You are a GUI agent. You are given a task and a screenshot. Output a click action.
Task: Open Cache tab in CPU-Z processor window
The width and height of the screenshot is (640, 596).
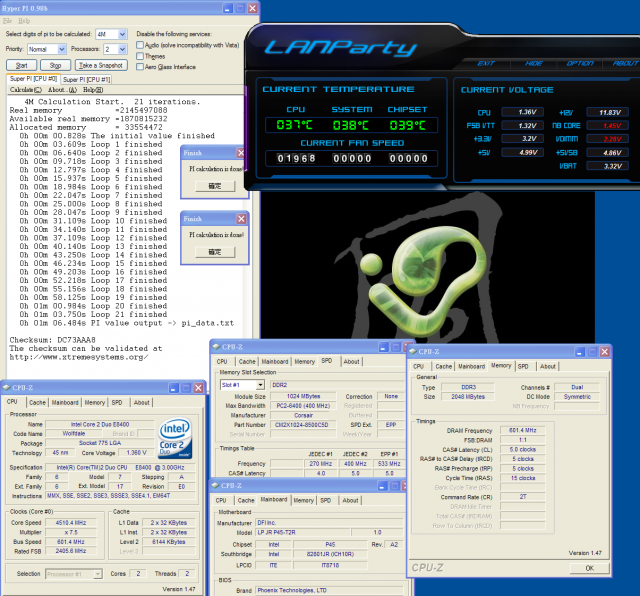click(x=37, y=402)
